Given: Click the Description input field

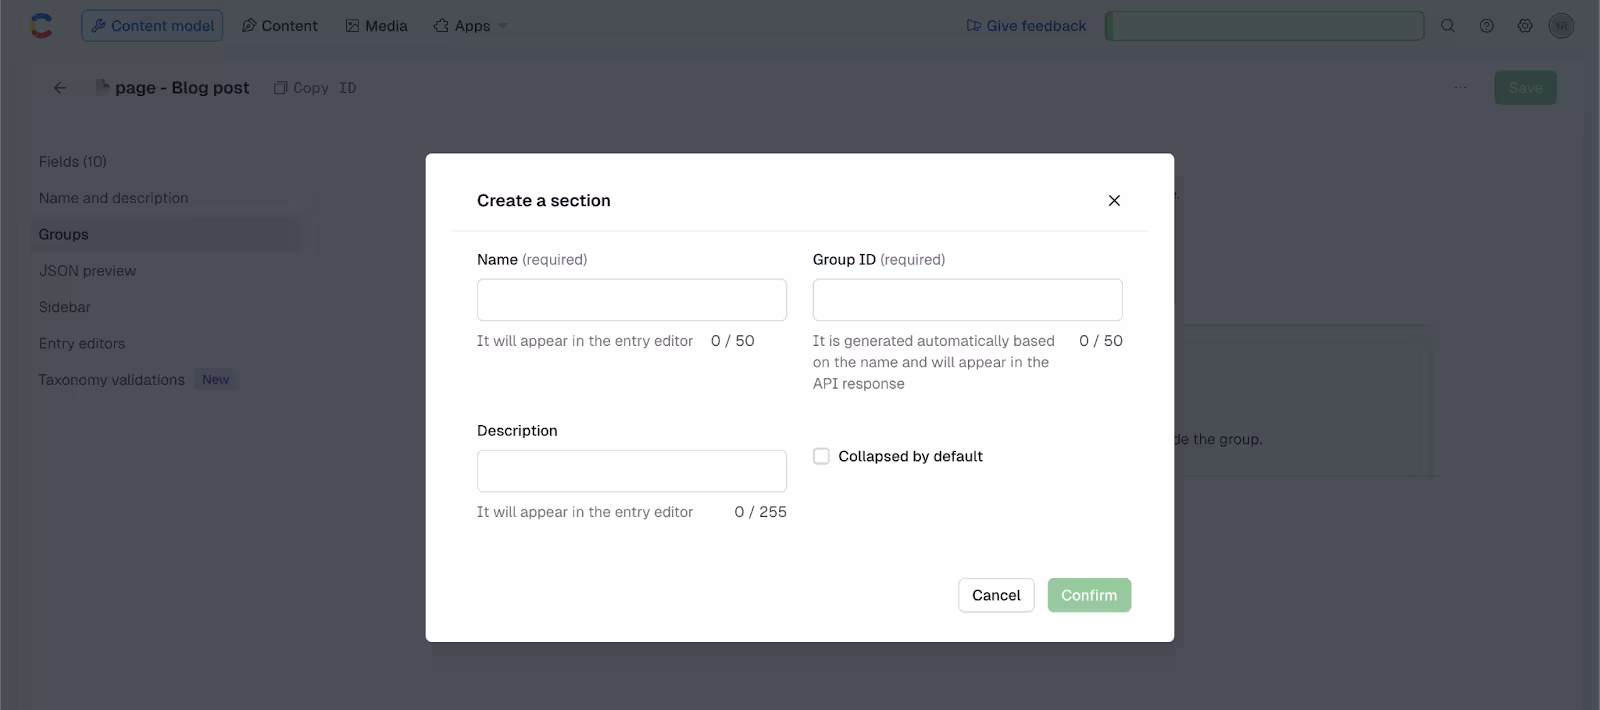Looking at the screenshot, I should click(x=632, y=471).
